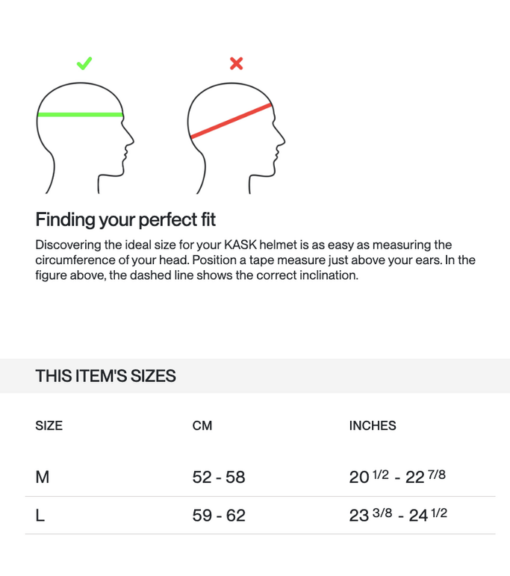Select the L size row label
Screen dimensions: 510x576
coord(40,515)
